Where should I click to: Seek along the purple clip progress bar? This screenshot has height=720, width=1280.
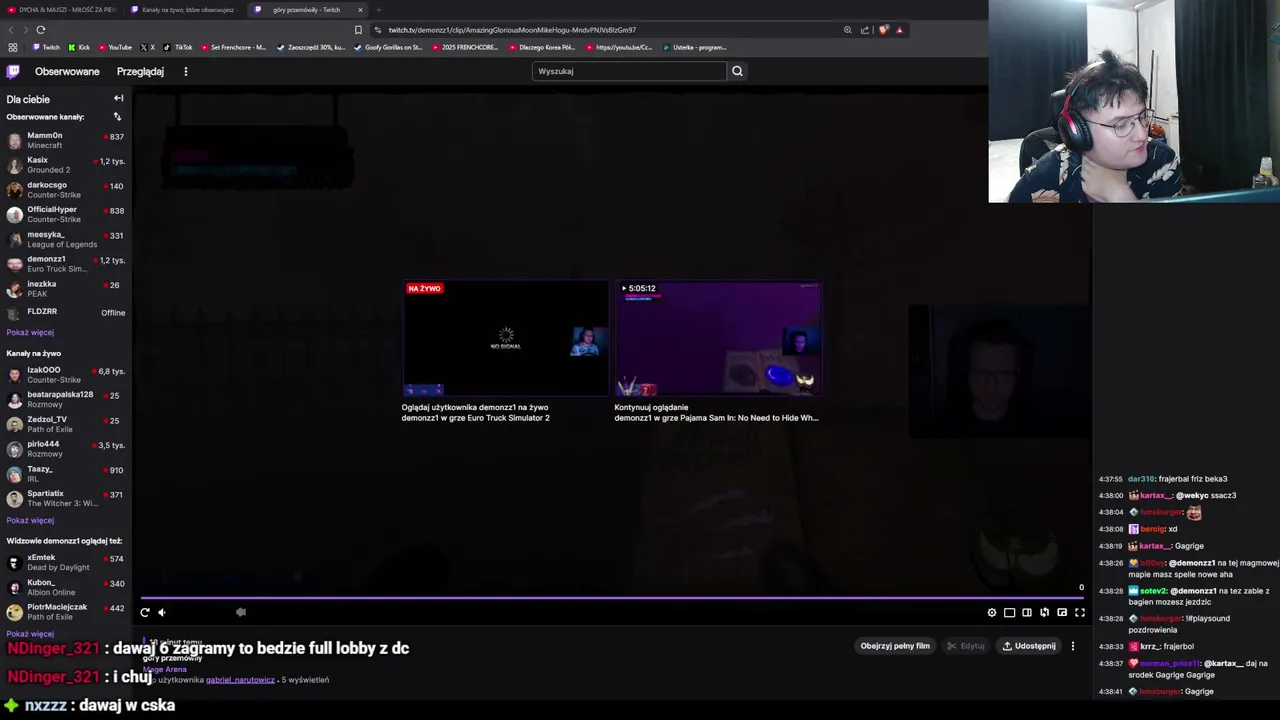(x=612, y=598)
